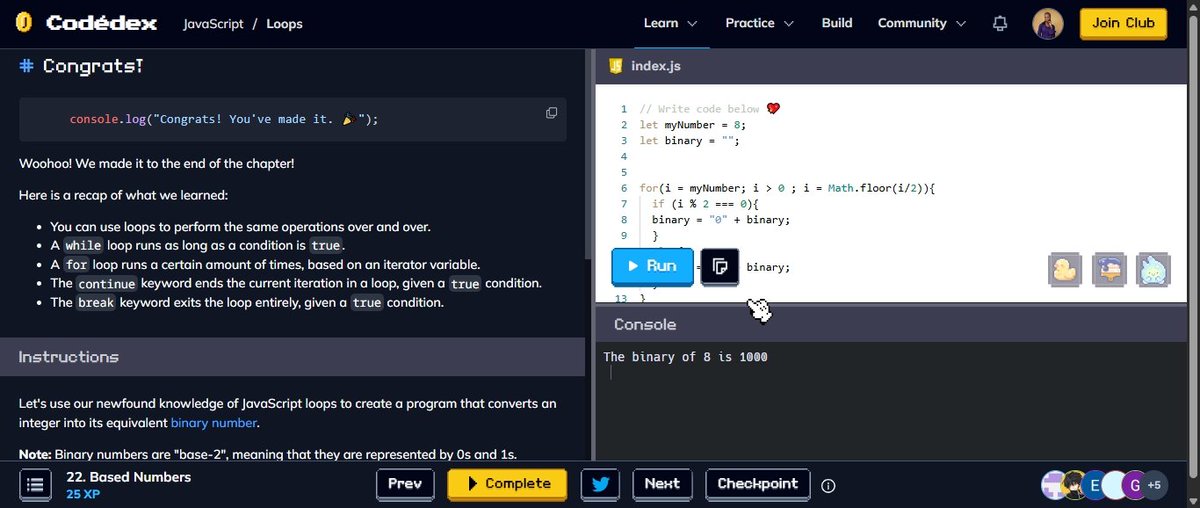Go to the Prev exercise

pos(405,484)
